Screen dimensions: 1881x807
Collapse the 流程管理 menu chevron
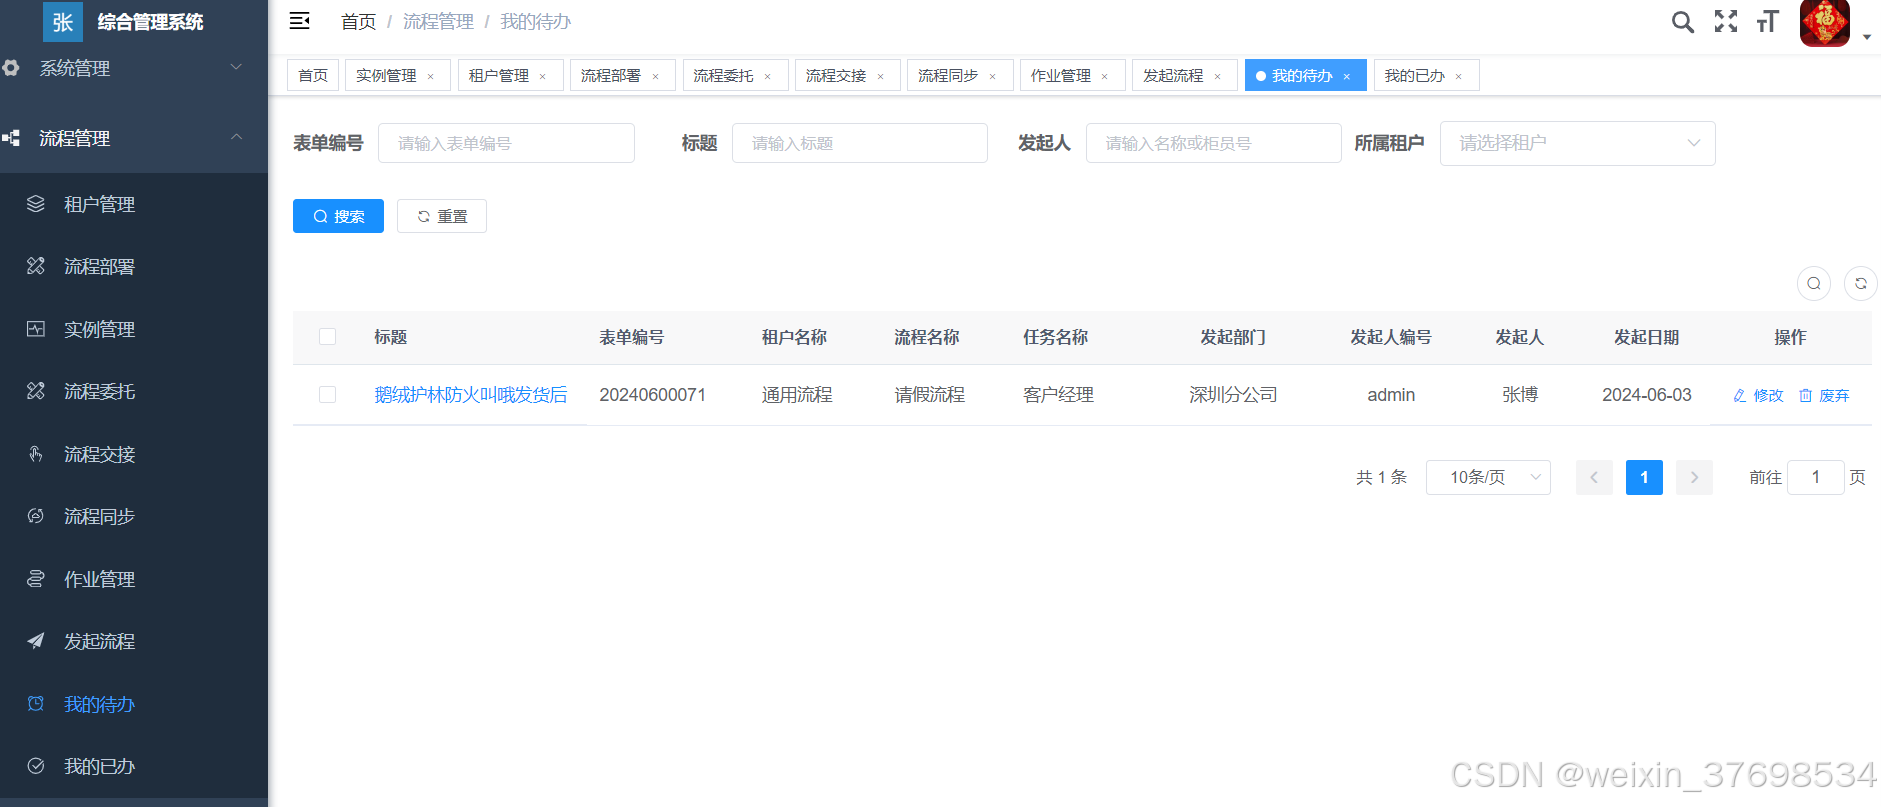(237, 137)
